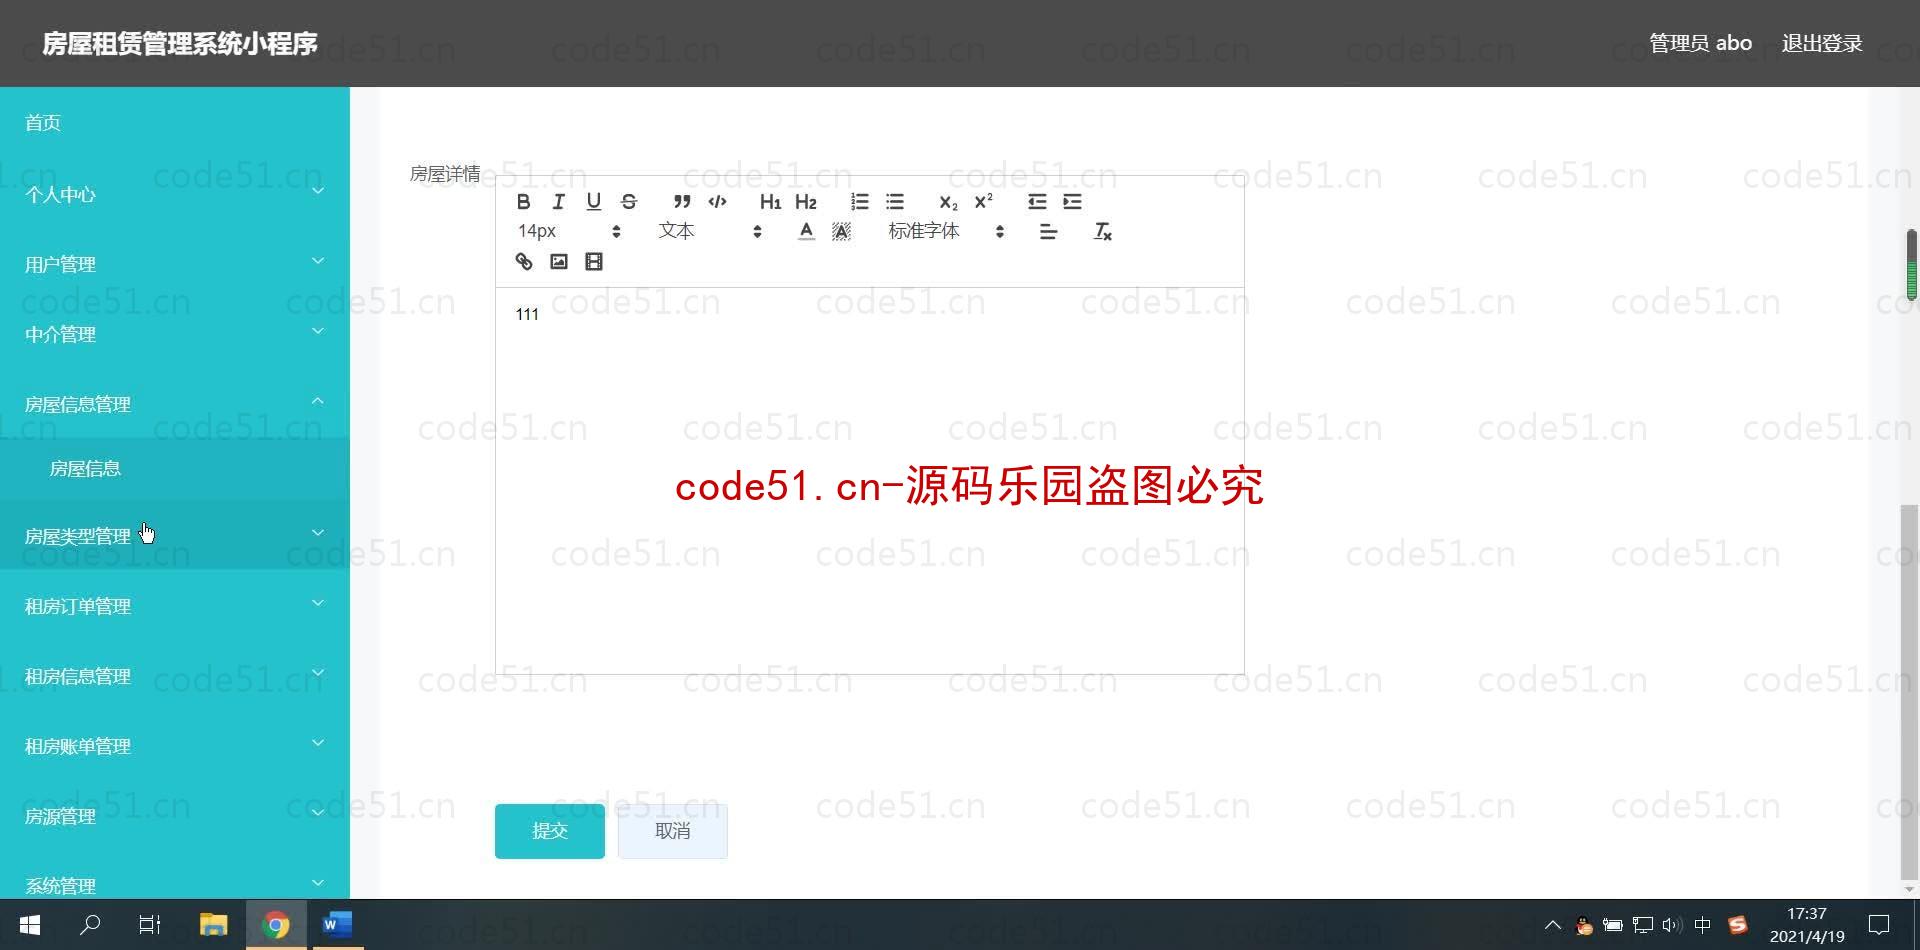
Task: Switch to Chrome on the taskbar
Action: tap(275, 925)
